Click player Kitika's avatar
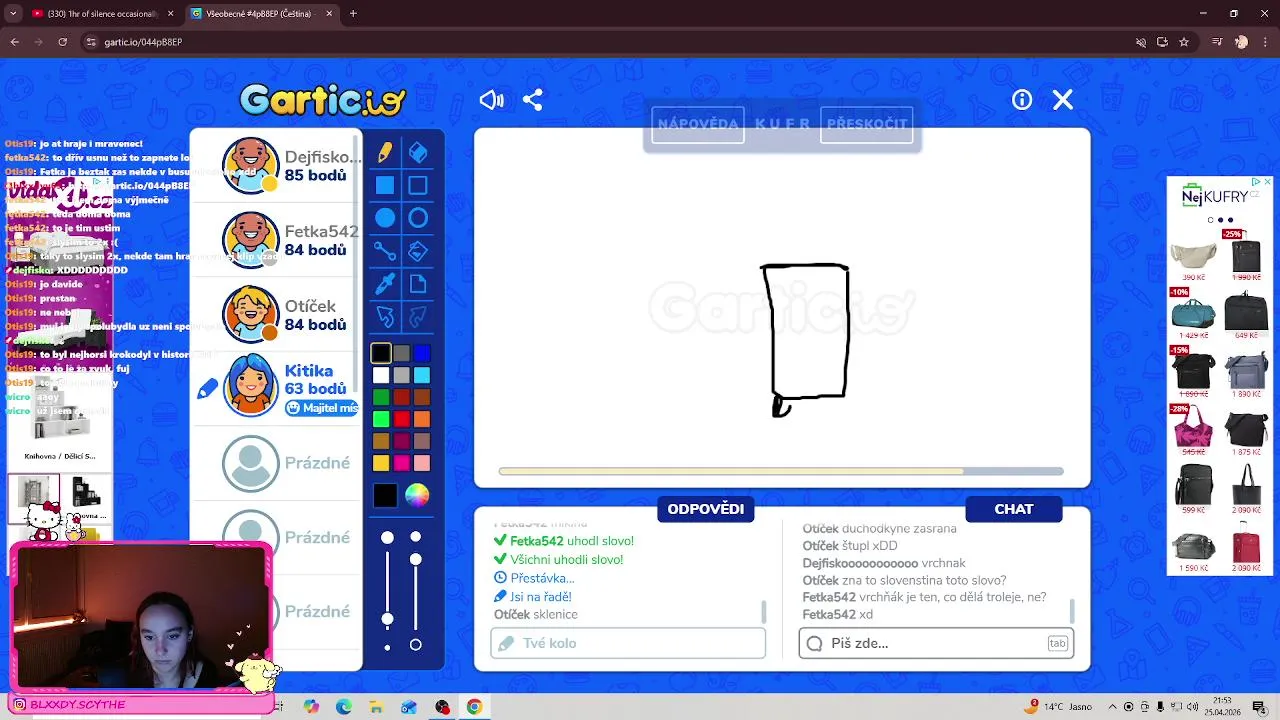The width and height of the screenshot is (1280, 720). coord(250,388)
